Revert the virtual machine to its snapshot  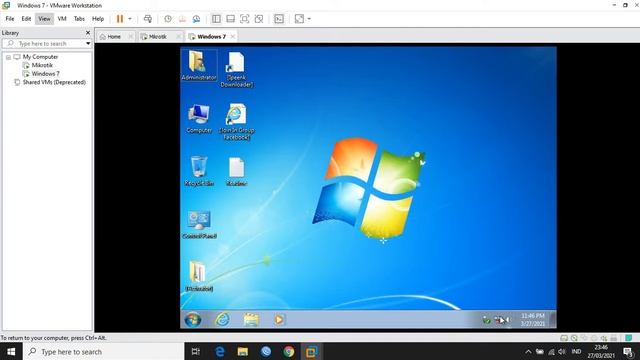[182, 19]
